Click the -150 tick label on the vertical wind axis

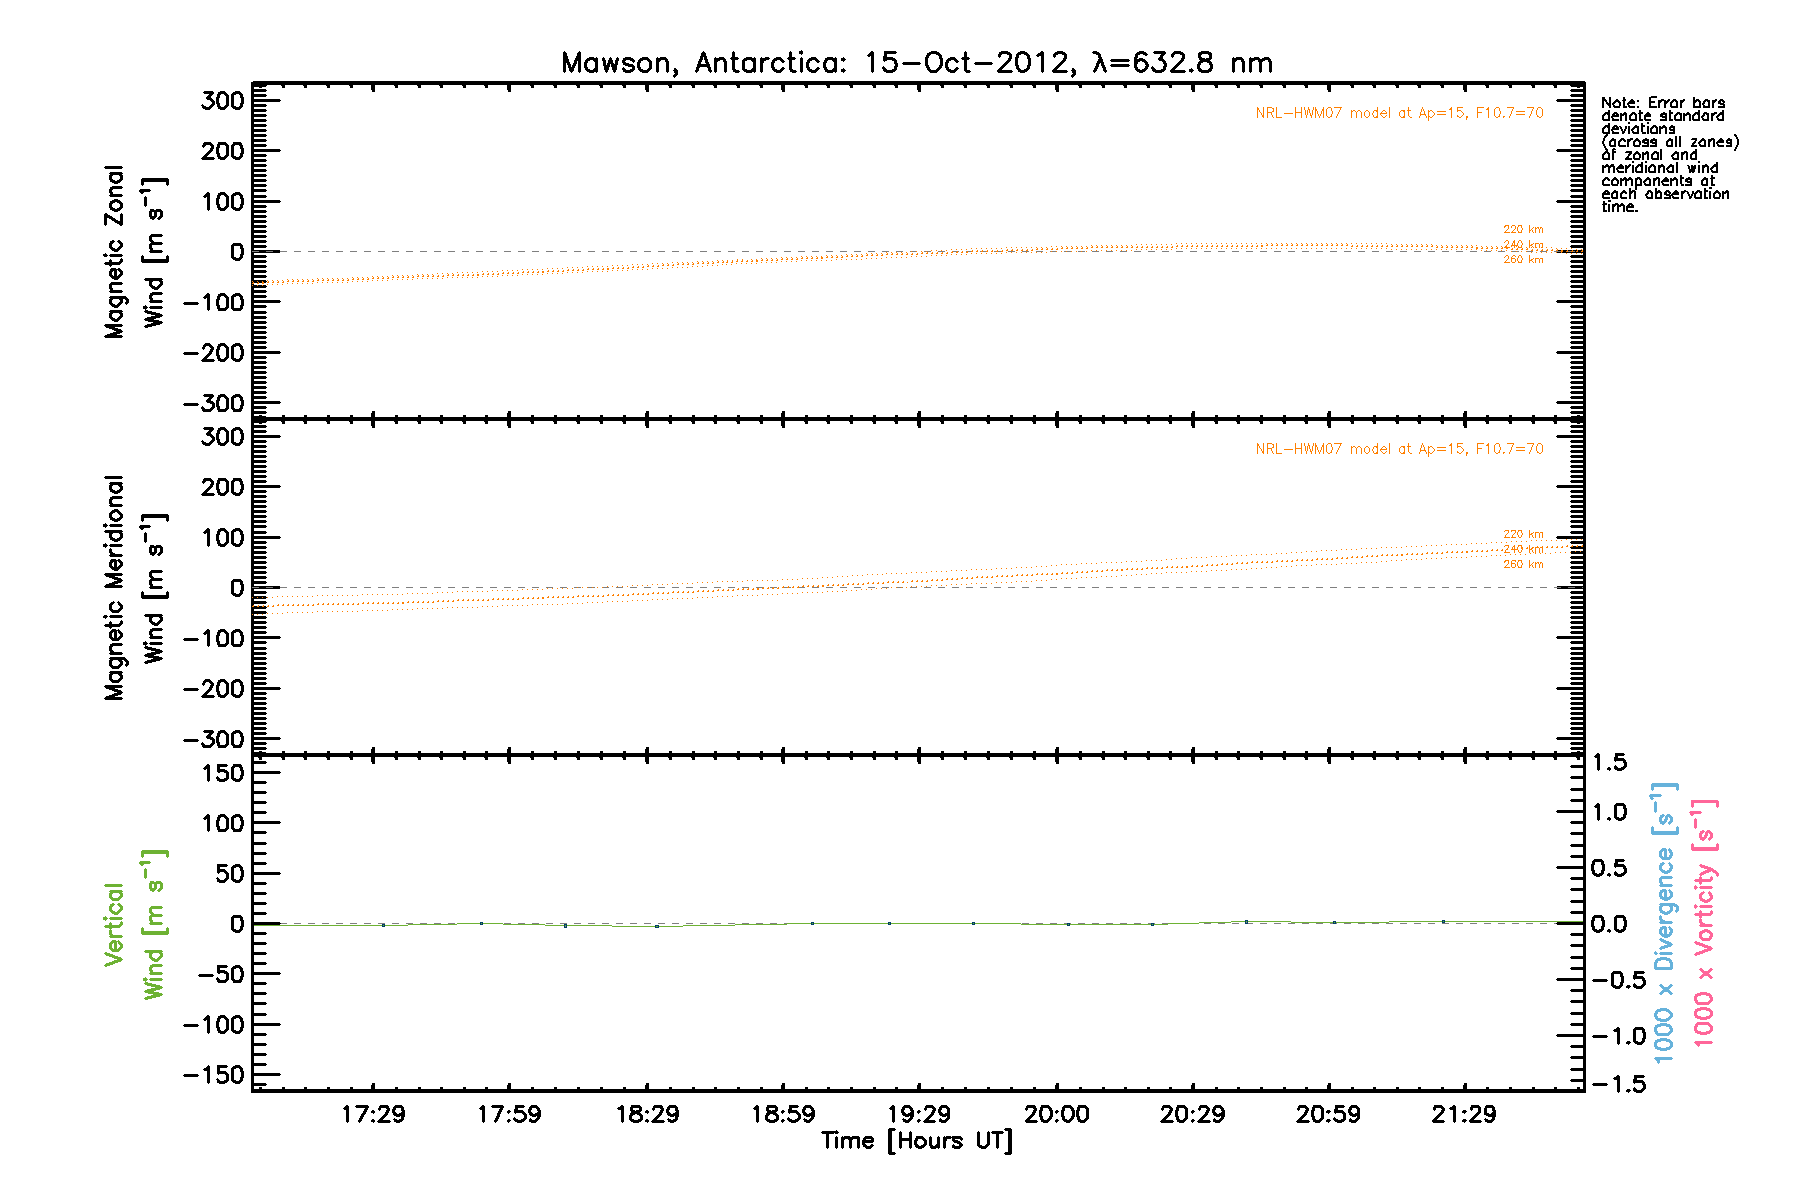click(x=213, y=1076)
